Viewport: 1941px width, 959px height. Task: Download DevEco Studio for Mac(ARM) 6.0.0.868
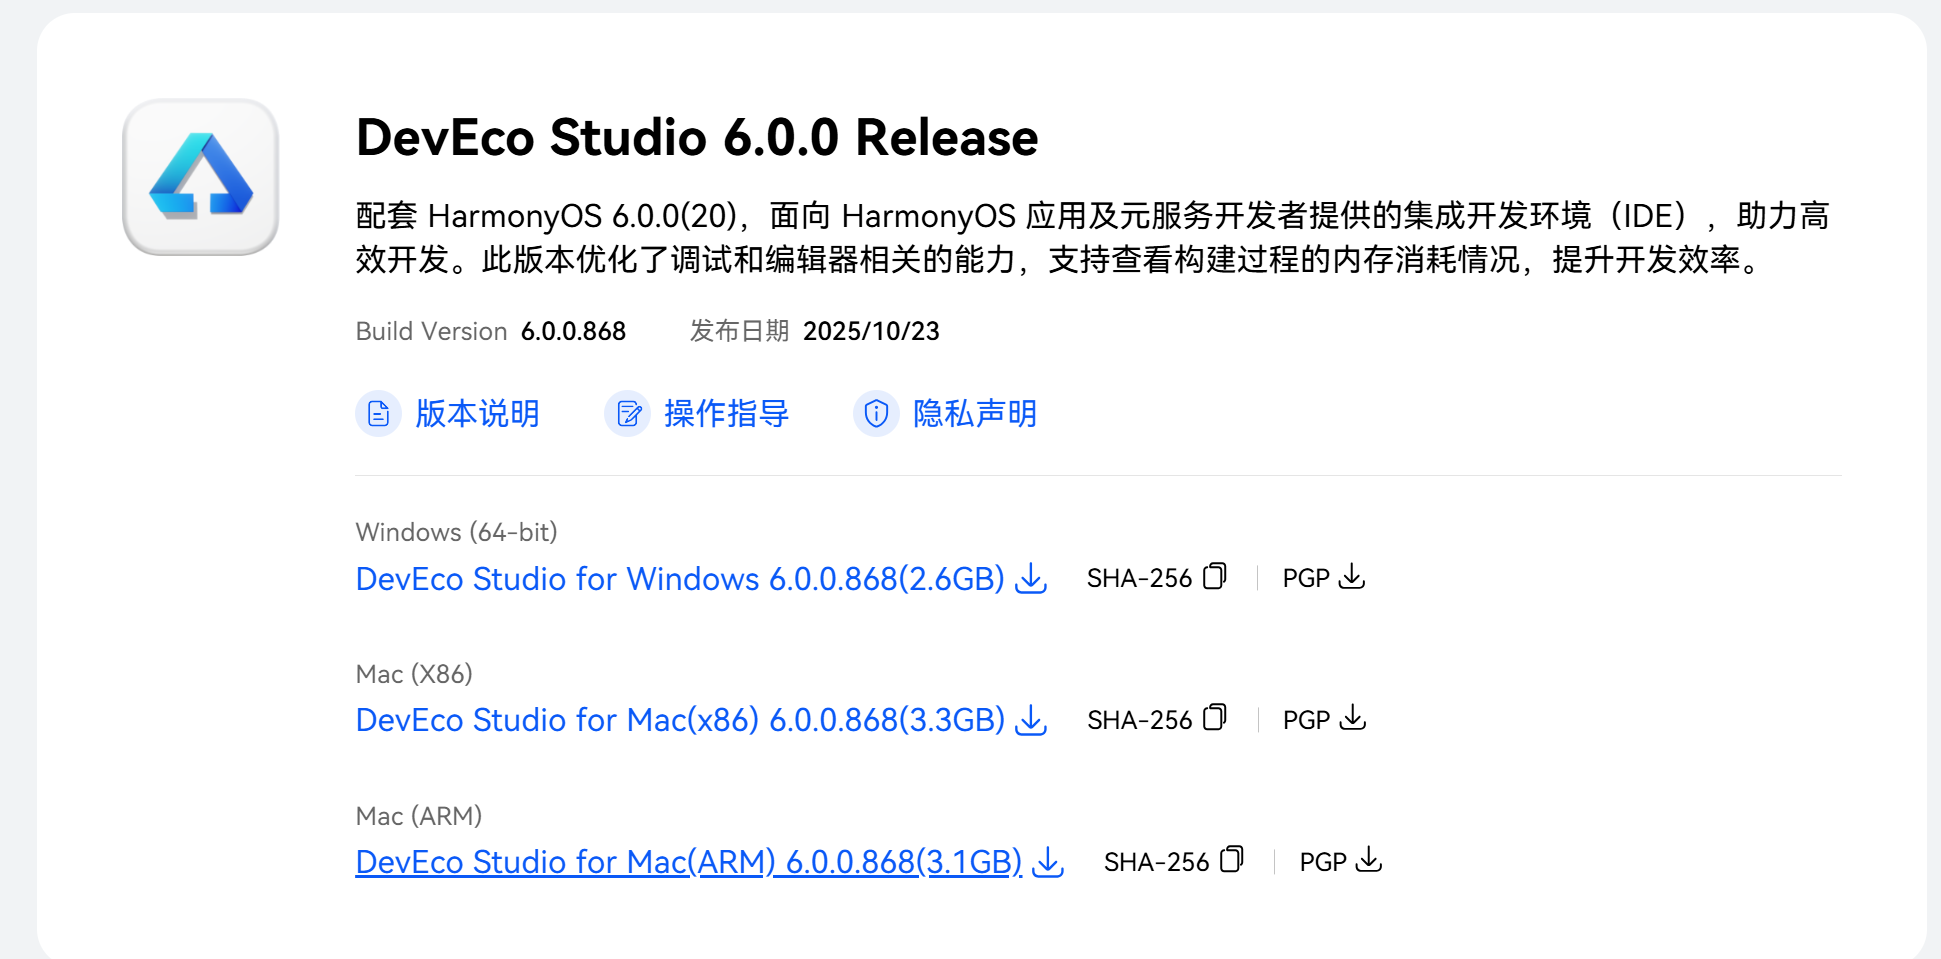(x=689, y=862)
